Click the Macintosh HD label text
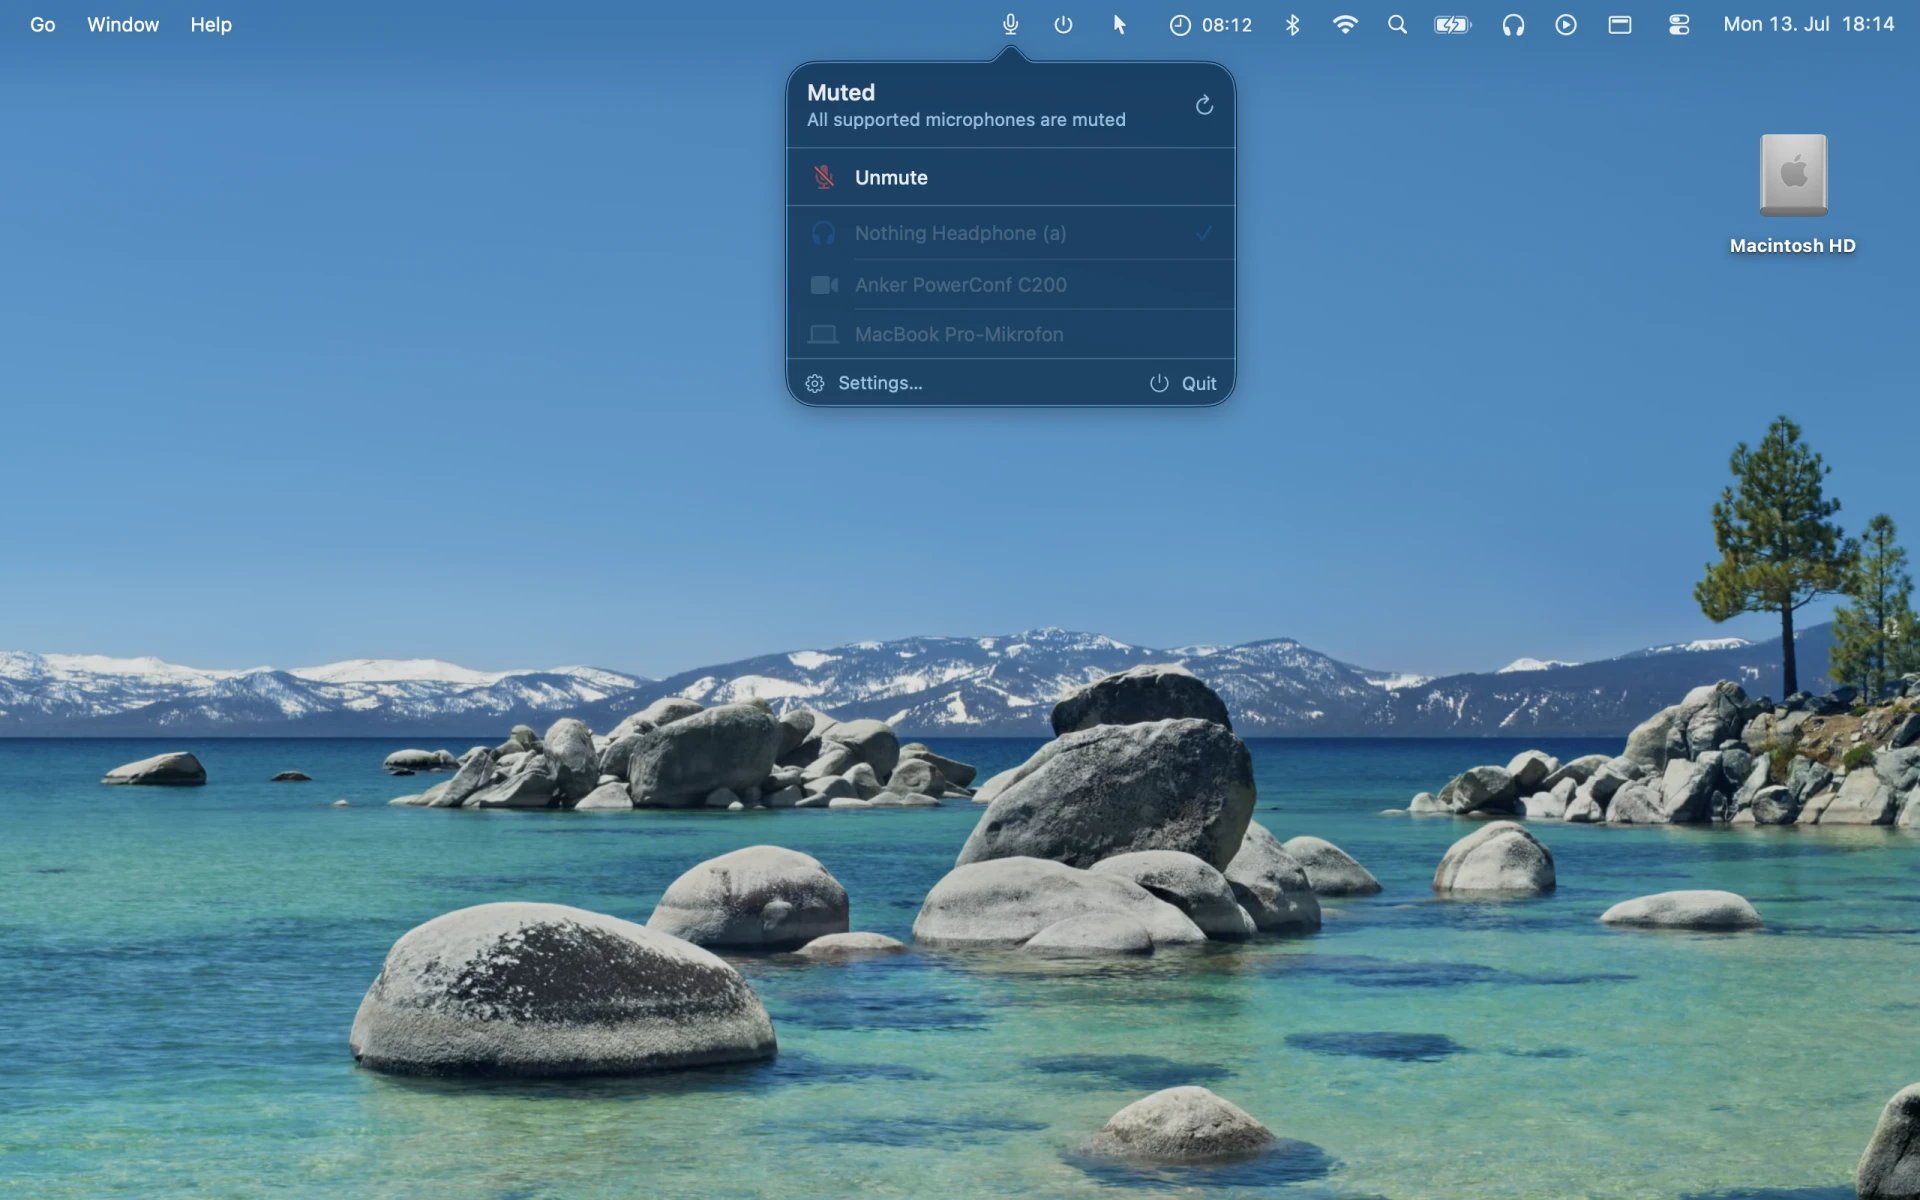Image resolution: width=1920 pixels, height=1200 pixels. pos(1792,246)
